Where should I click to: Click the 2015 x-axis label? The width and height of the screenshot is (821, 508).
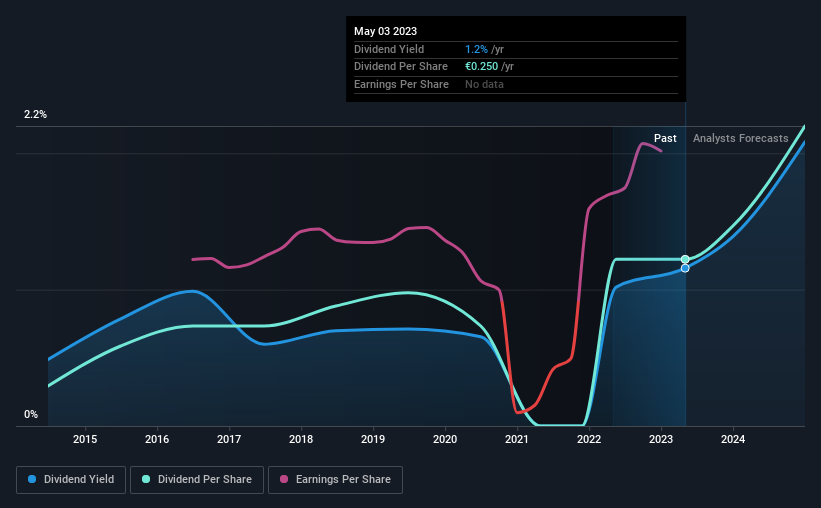pos(85,439)
